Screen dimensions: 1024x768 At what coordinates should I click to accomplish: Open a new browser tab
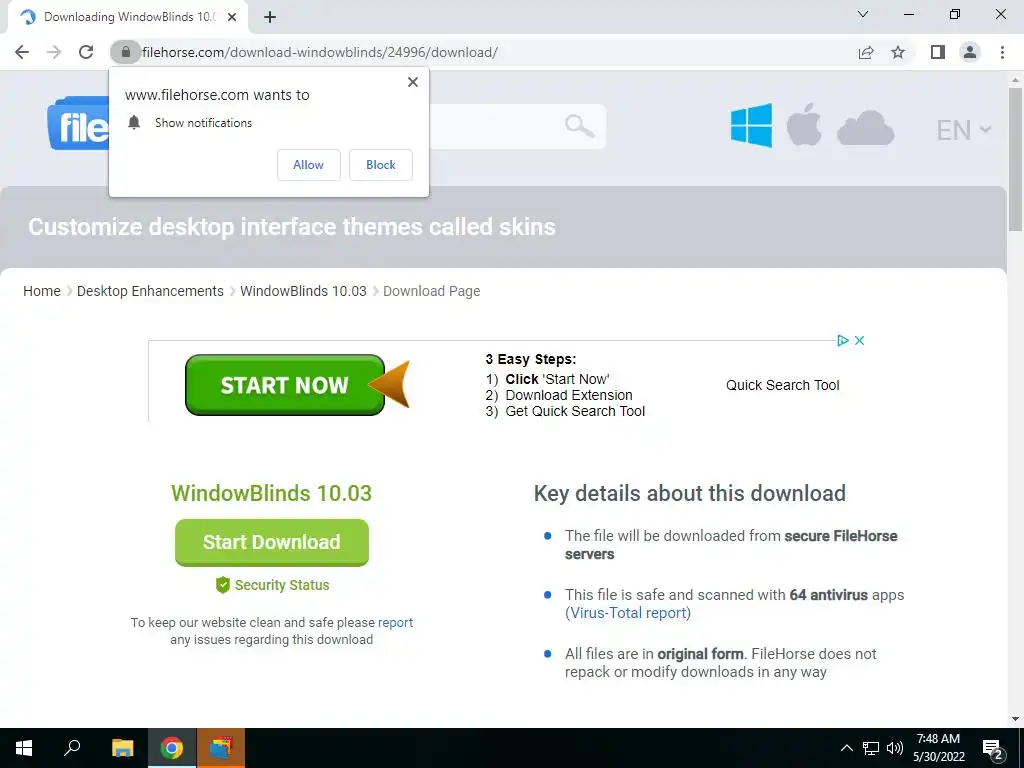pos(270,17)
